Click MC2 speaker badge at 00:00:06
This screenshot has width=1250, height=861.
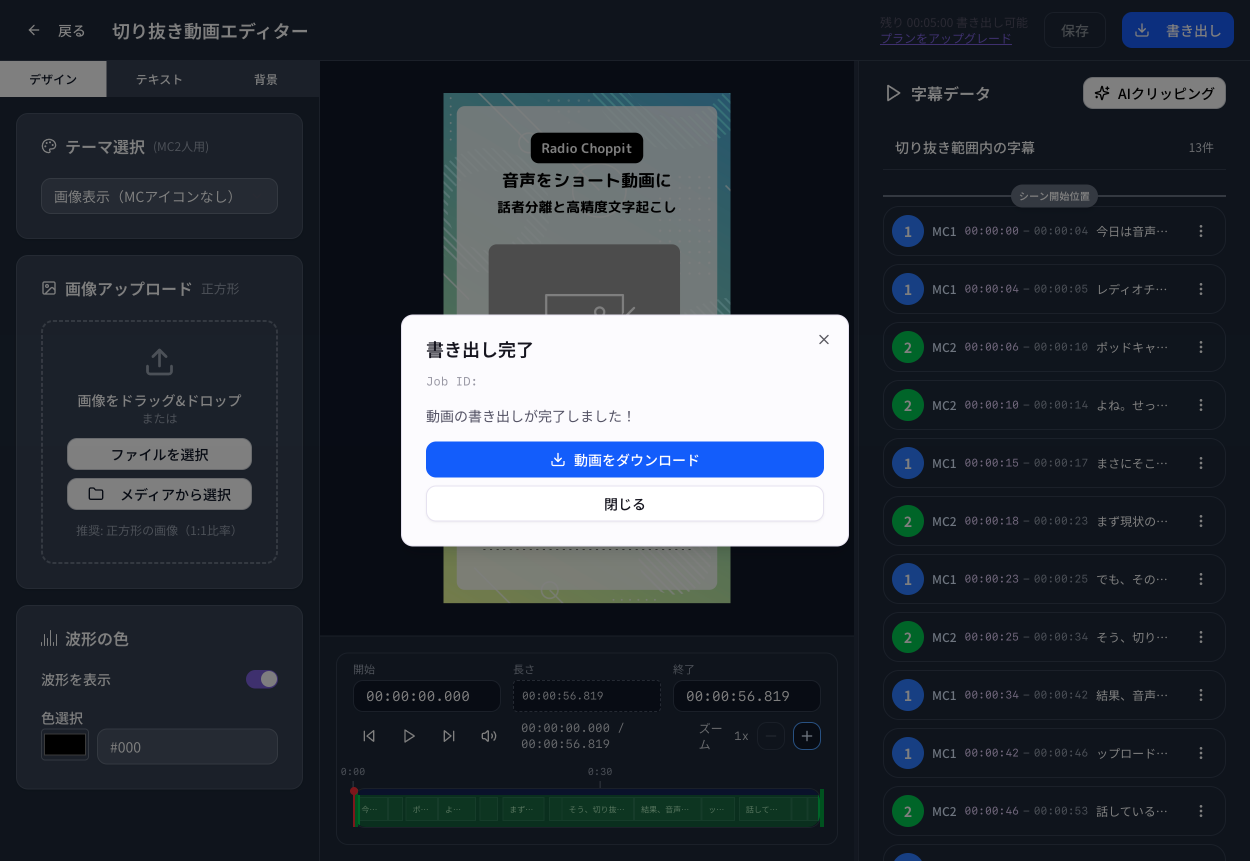908,347
